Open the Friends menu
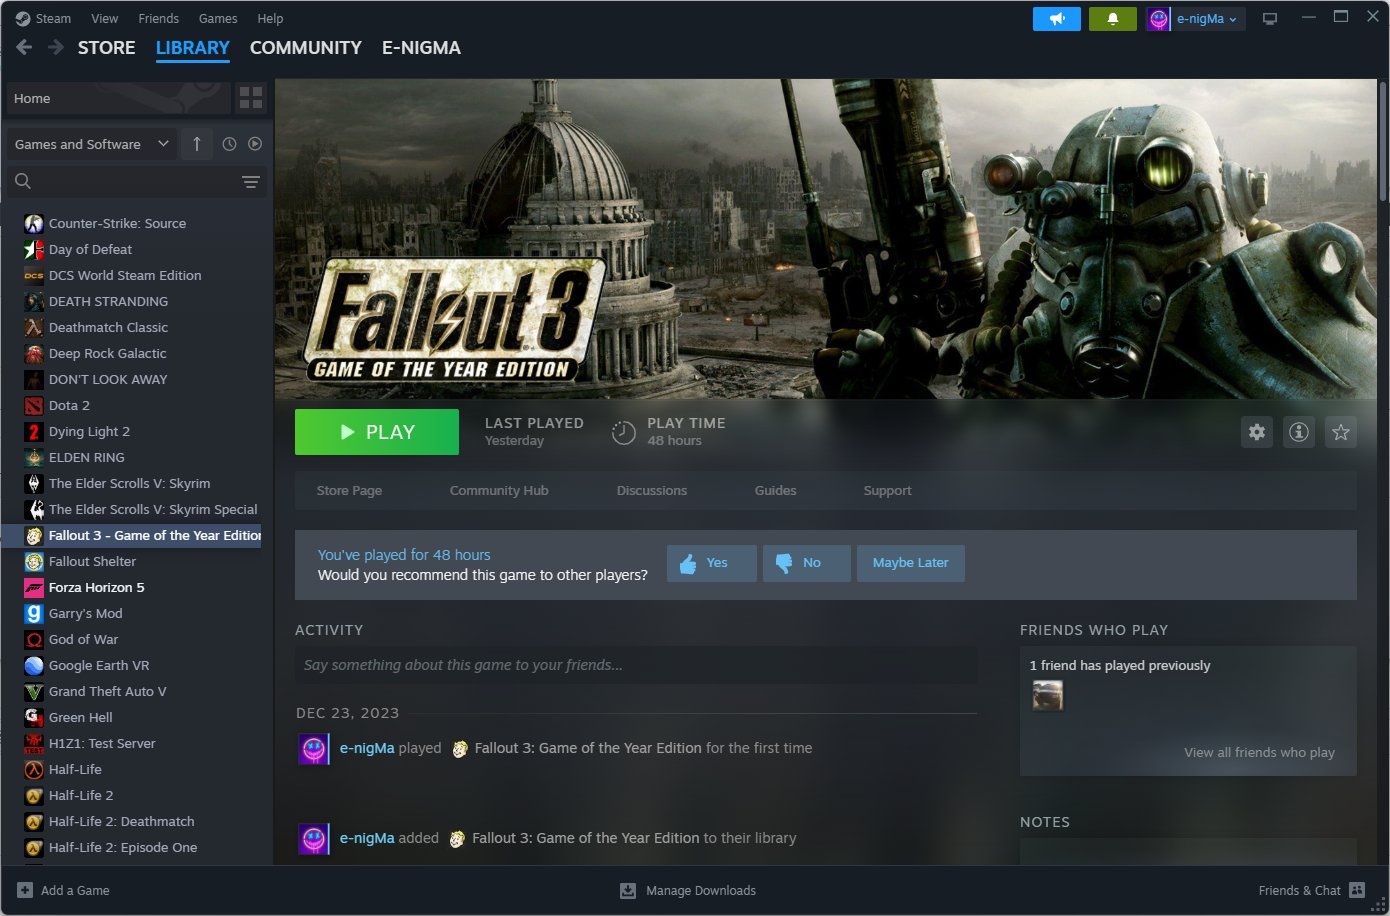This screenshot has width=1390, height=916. point(158,18)
